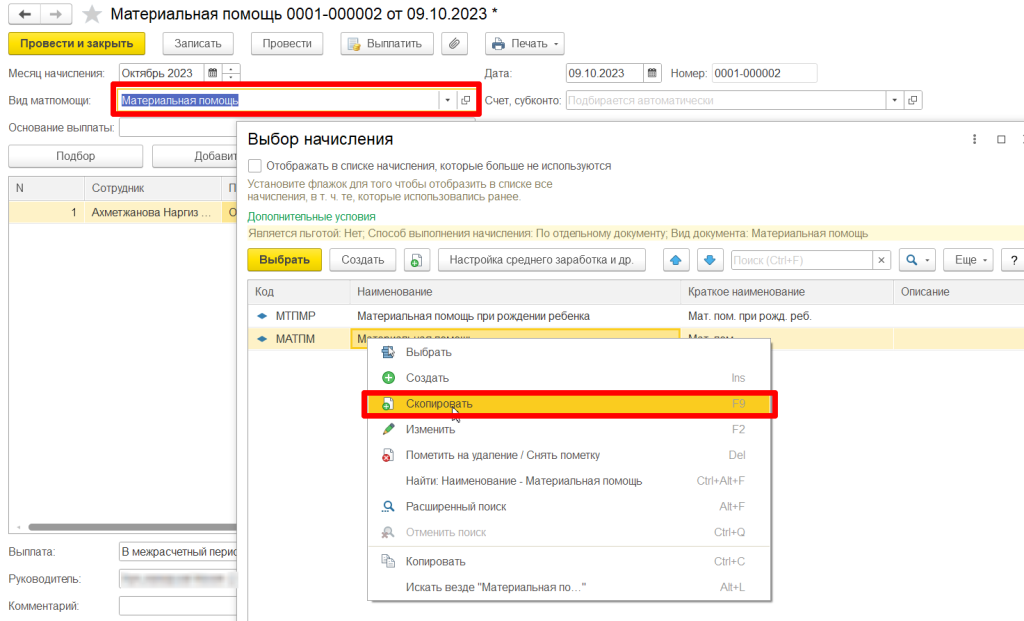Click Расширенный поиск in context menu
Screen dimensions: 1024x621
(x=455, y=507)
